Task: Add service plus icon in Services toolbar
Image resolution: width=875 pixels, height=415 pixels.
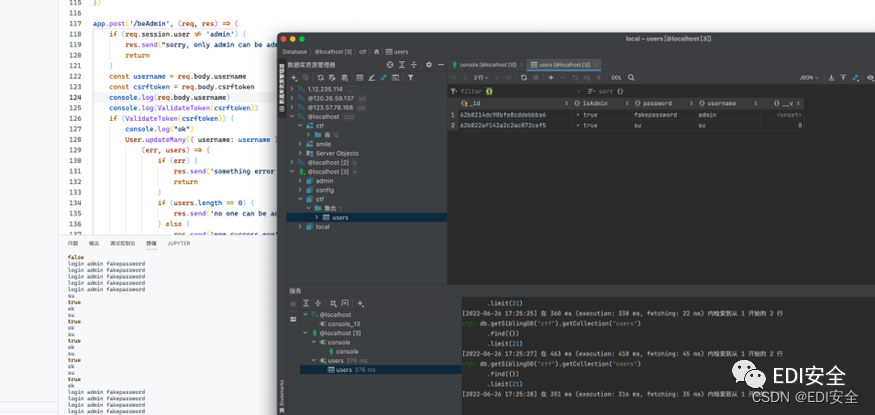Action: (x=360, y=303)
